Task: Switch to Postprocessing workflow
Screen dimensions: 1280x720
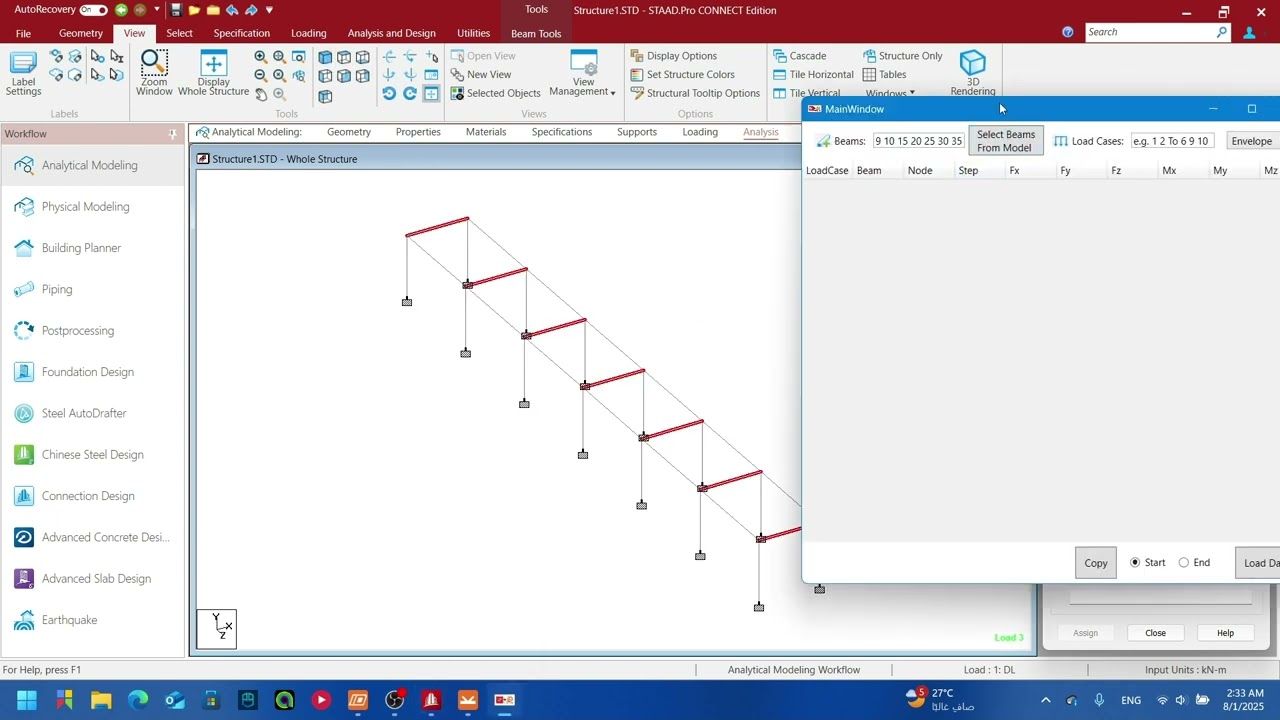Action: pos(92,331)
